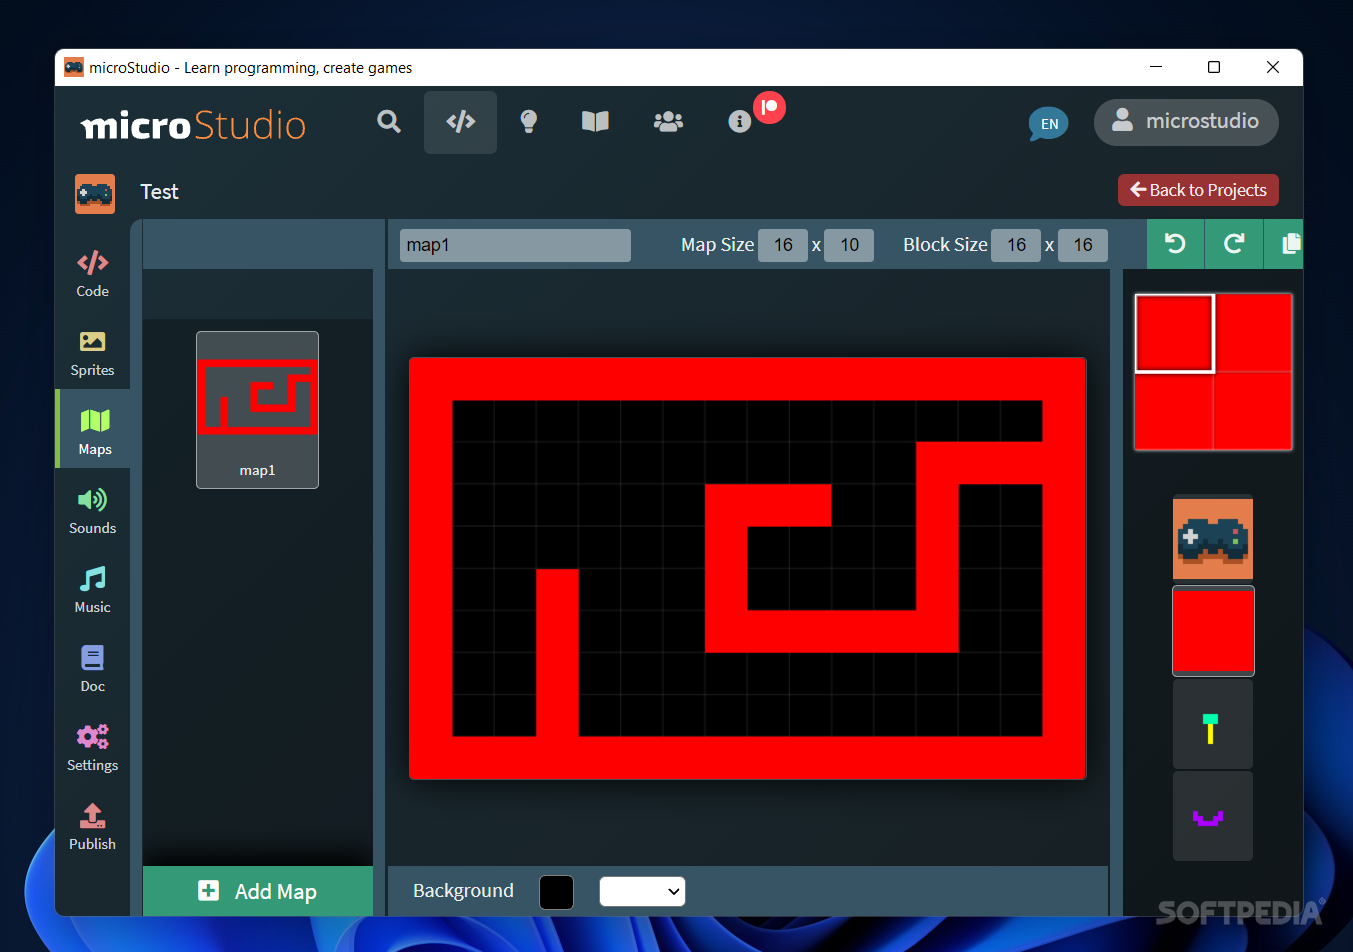Switch language with the EN bubble

1048,124
